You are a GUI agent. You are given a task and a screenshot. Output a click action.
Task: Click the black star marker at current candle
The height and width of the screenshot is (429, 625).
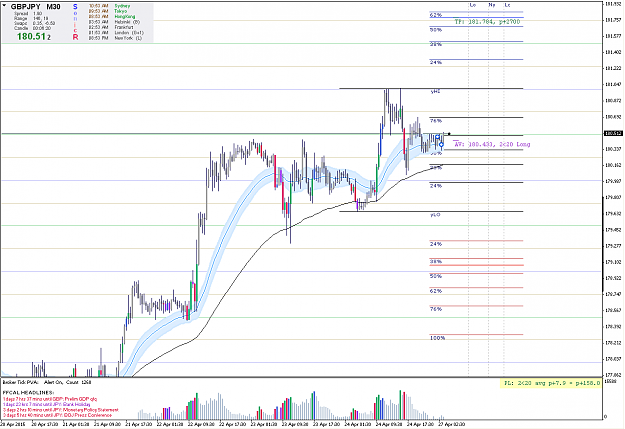[x=449, y=134]
